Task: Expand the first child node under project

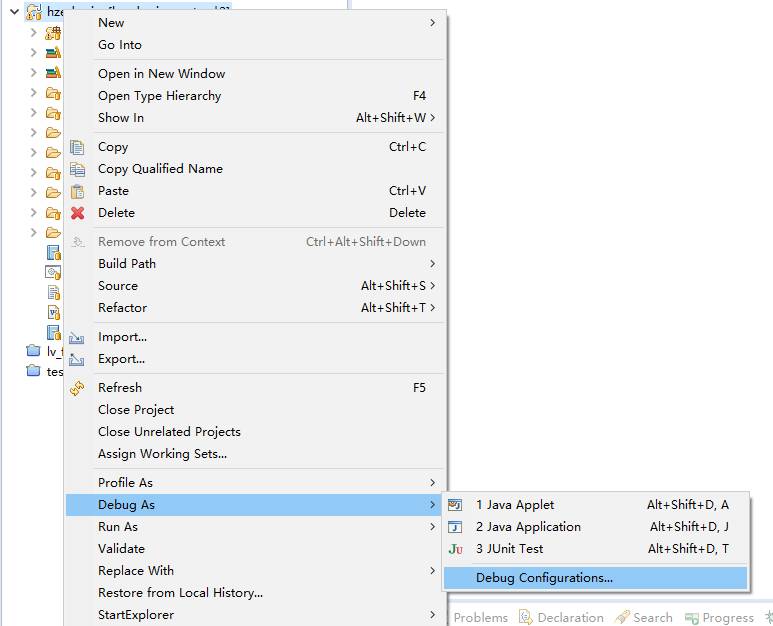Action: click(33, 33)
